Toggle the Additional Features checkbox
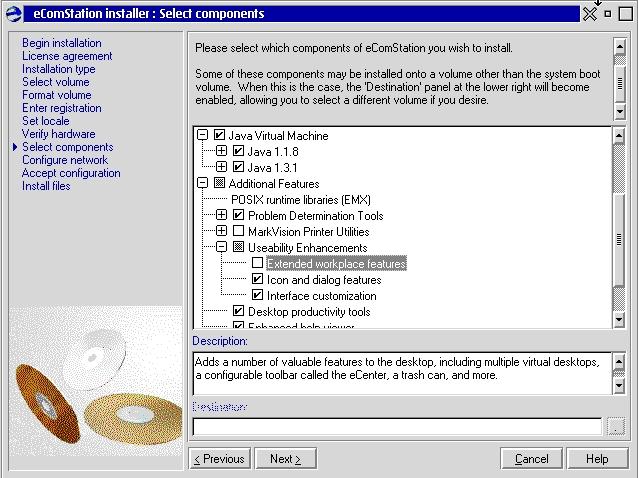This screenshot has width=638, height=478. pyautogui.click(x=219, y=183)
